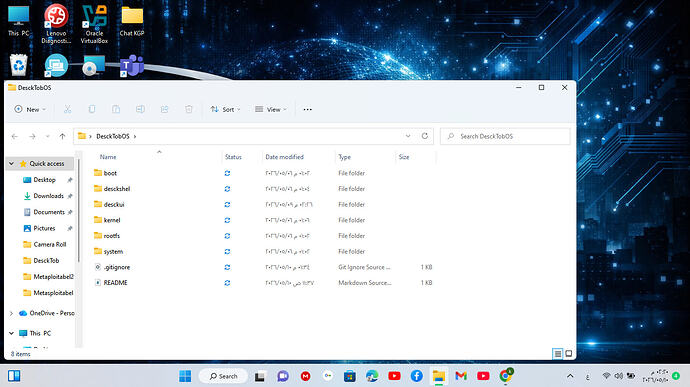This screenshot has width=690, height=387.
Task: Select the This PC desktop icon
Action: point(18,21)
